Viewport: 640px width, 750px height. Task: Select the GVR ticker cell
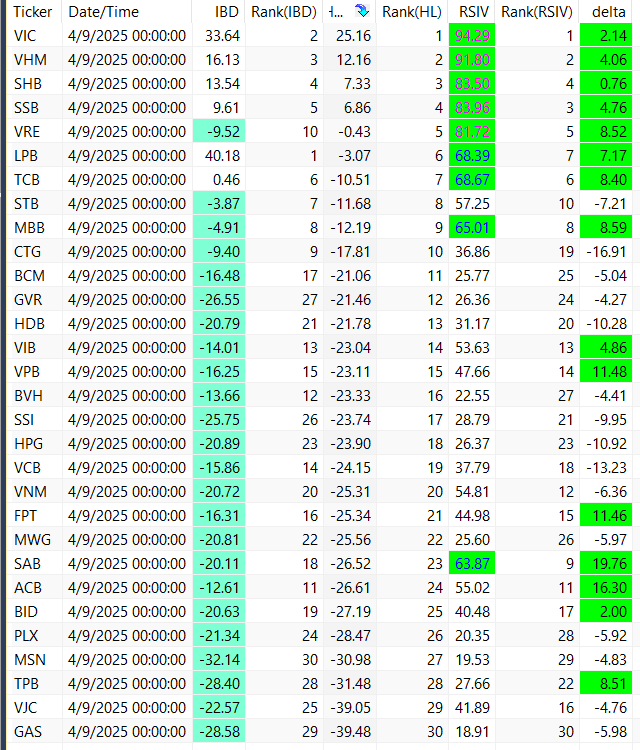click(x=34, y=300)
